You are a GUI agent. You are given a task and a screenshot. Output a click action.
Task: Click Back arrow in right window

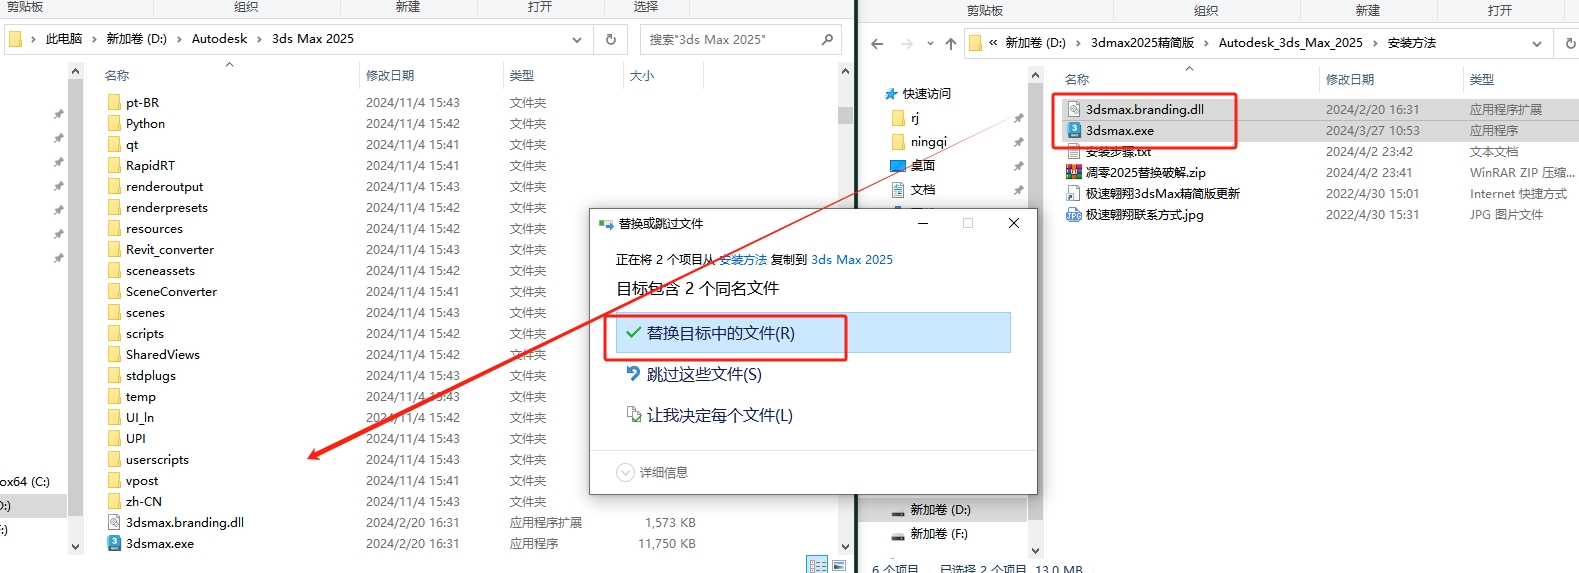(x=877, y=43)
